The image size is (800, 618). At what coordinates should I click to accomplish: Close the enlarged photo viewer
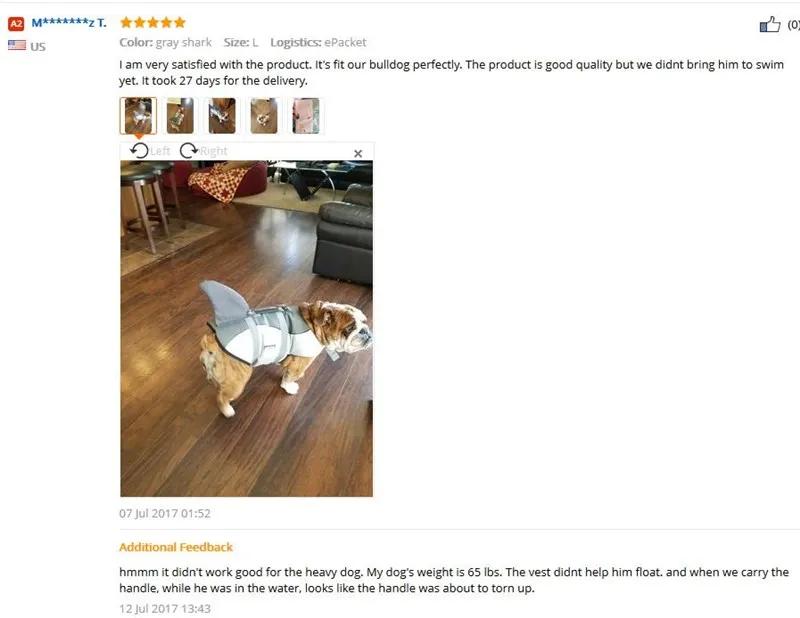(x=358, y=153)
